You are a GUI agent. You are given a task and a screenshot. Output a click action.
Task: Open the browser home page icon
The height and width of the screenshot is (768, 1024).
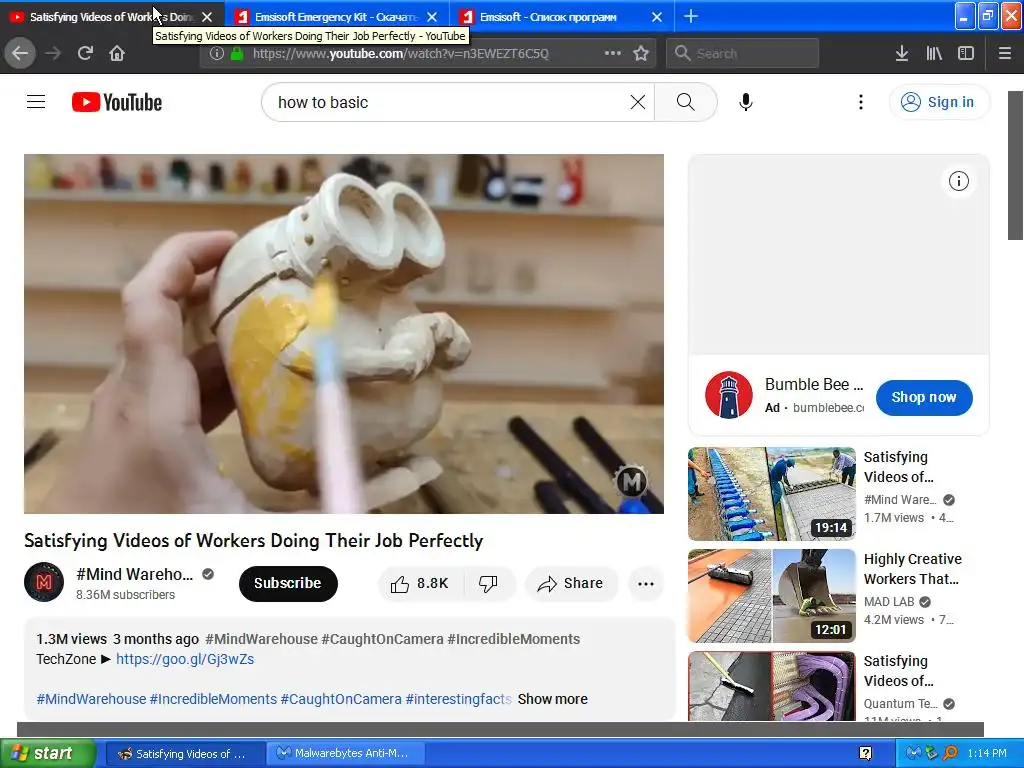[117, 54]
